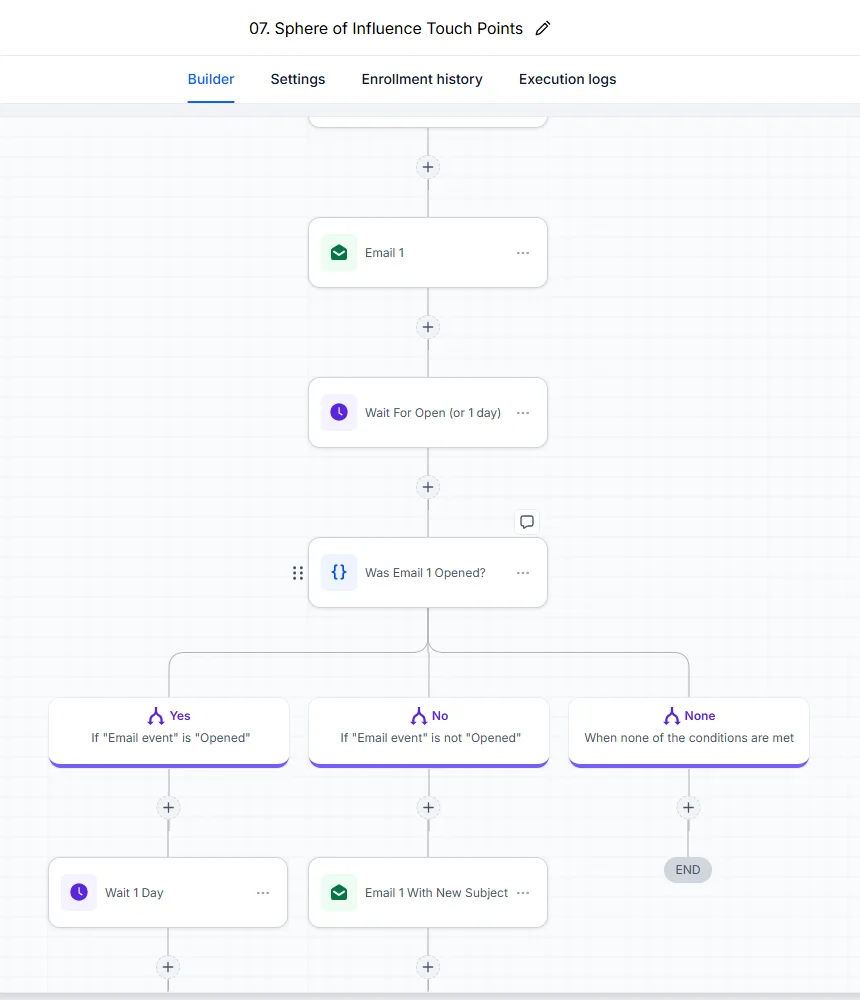Select the No branch card
860x1000 pixels.
tap(429, 732)
